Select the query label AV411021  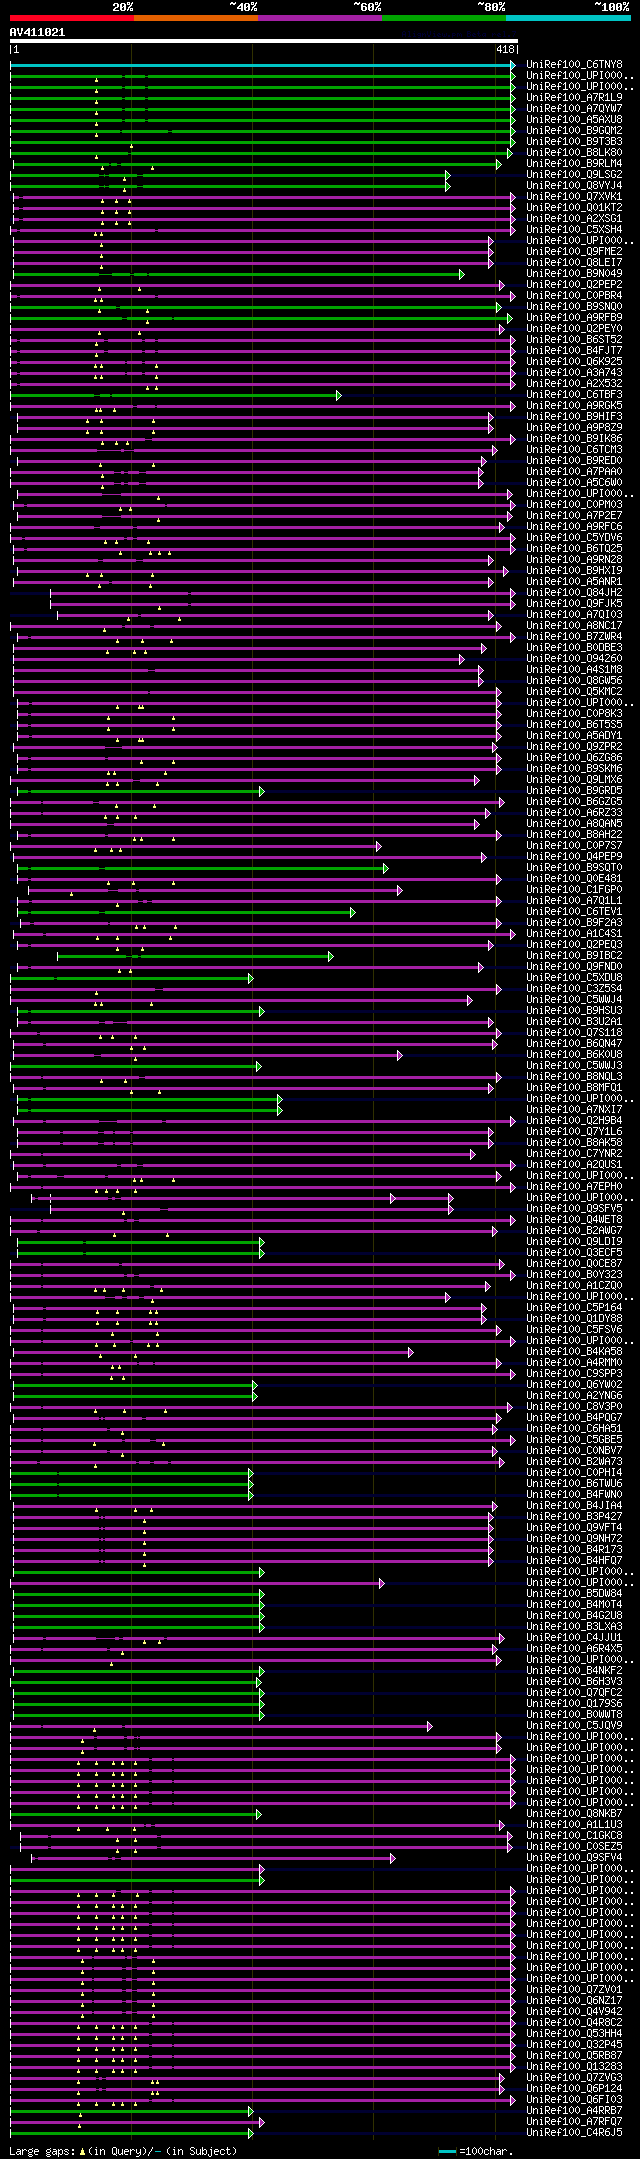[x=38, y=32]
